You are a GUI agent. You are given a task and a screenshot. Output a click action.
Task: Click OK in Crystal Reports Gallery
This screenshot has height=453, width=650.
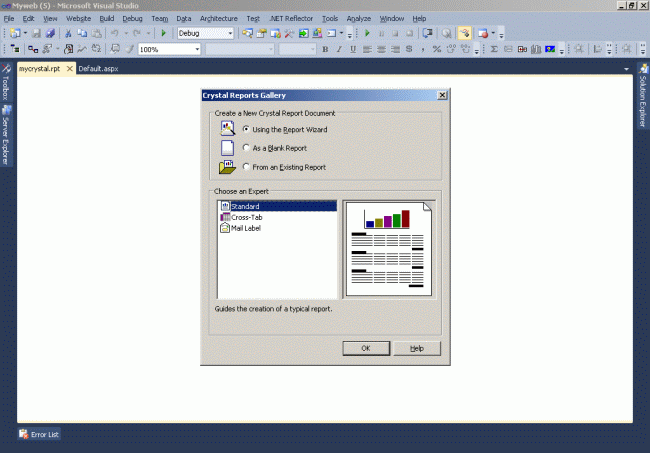pos(366,348)
